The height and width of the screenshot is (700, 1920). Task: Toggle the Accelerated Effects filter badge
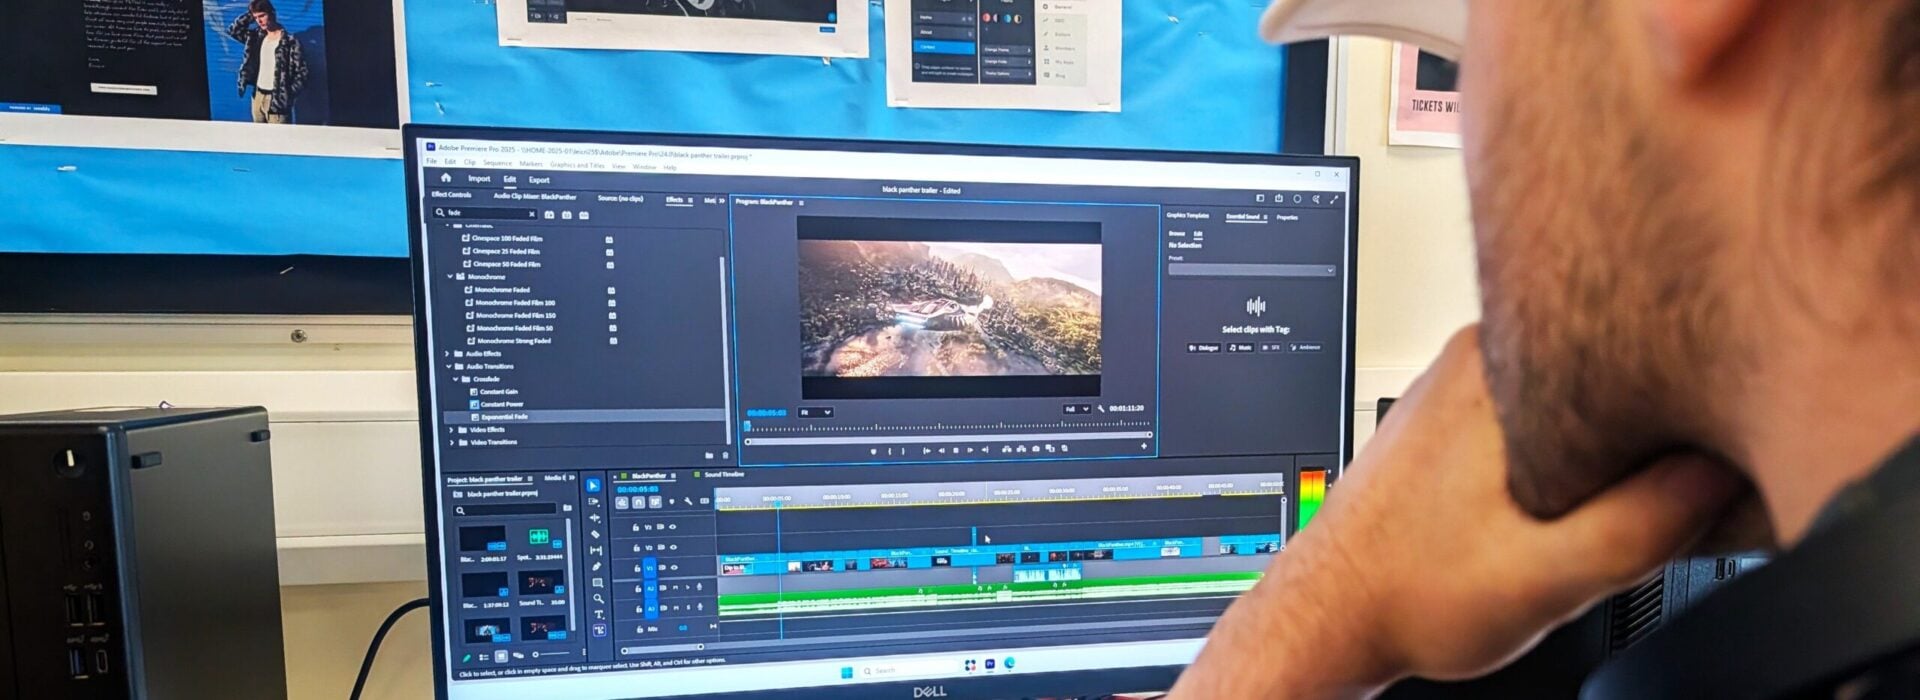pos(549,215)
